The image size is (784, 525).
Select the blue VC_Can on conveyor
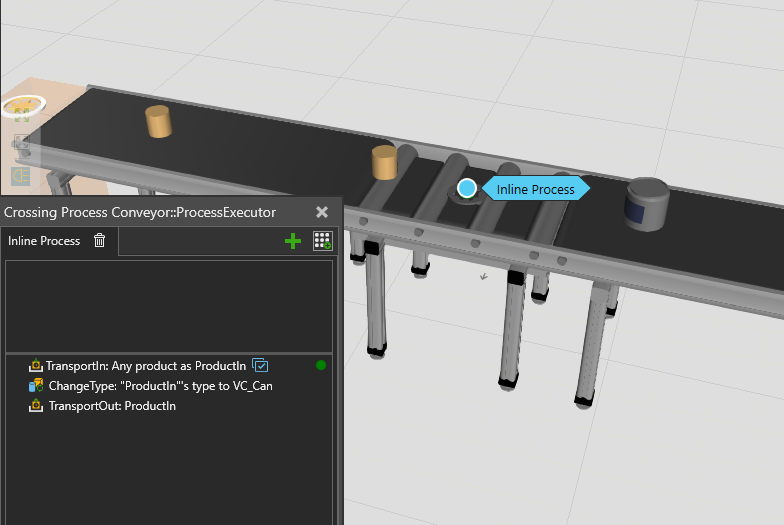pyautogui.click(x=647, y=203)
